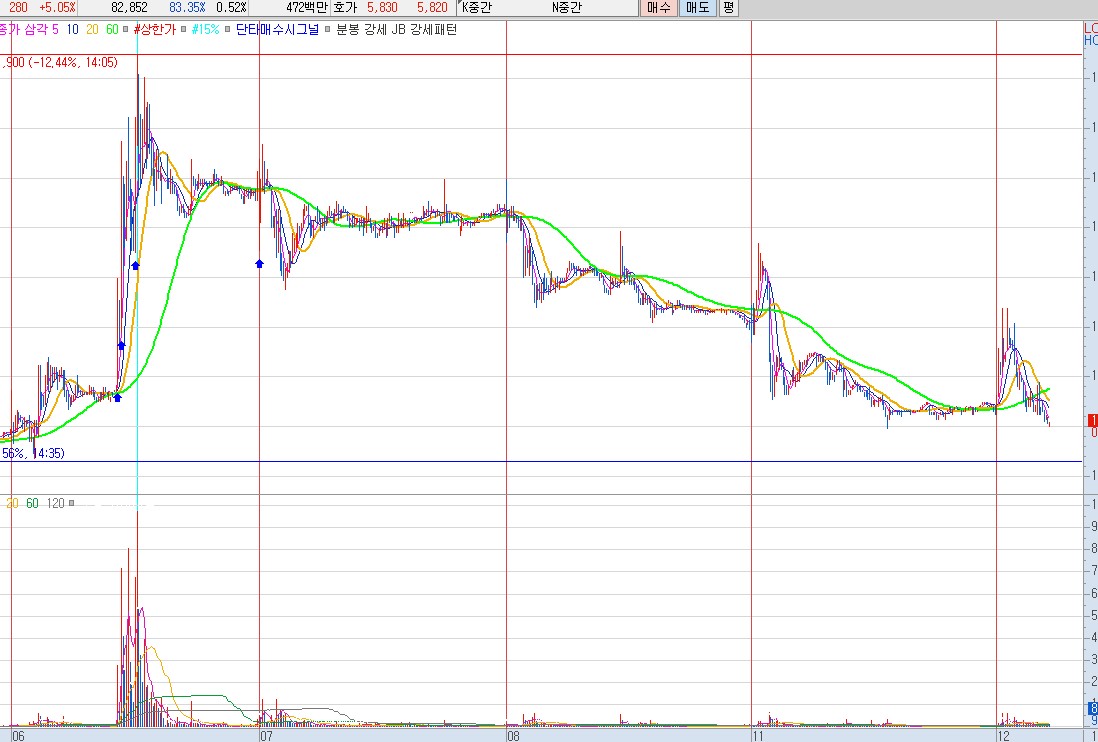Click the gray square before #상한가
The width and height of the screenshot is (1098, 742).
tap(126, 29)
